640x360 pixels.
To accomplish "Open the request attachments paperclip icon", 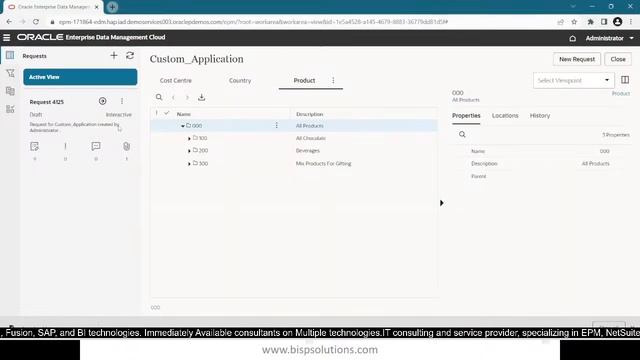I will pos(127,146).
